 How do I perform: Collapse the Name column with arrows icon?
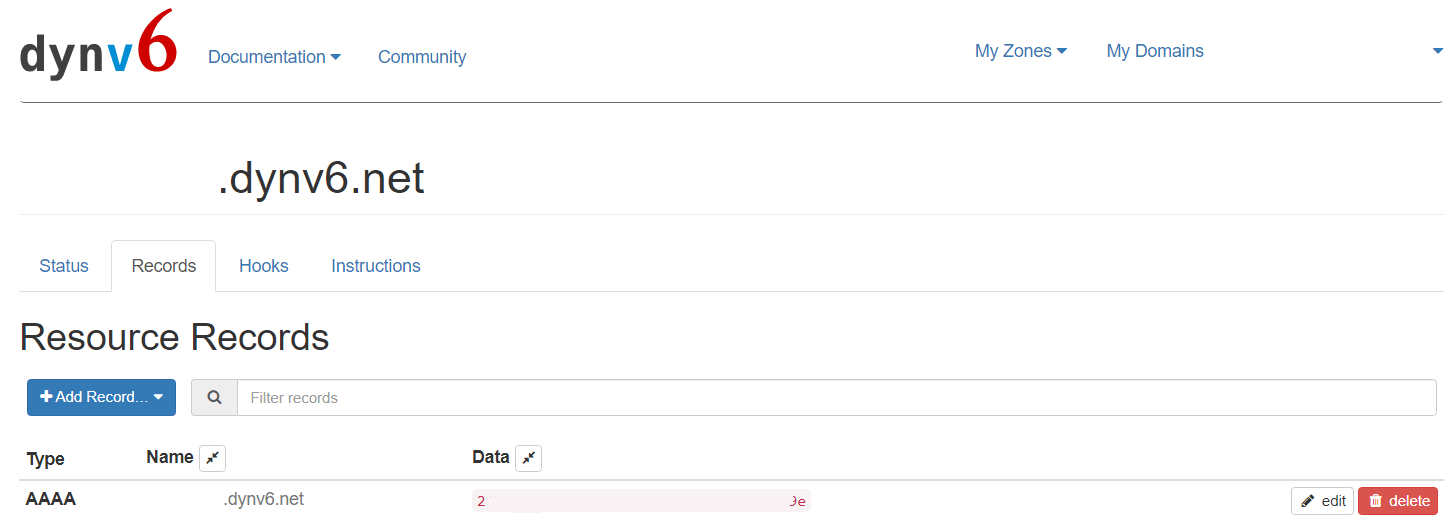coord(212,458)
